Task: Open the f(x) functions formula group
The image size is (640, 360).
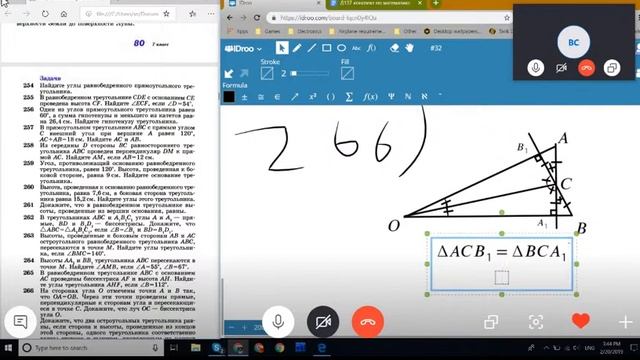Action: [x=370, y=97]
